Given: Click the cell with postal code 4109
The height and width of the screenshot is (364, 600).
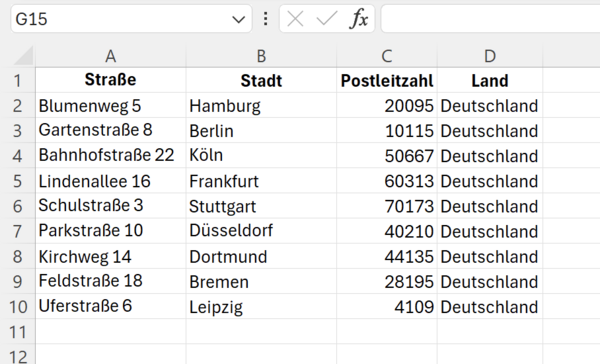Looking at the screenshot, I should tap(387, 306).
